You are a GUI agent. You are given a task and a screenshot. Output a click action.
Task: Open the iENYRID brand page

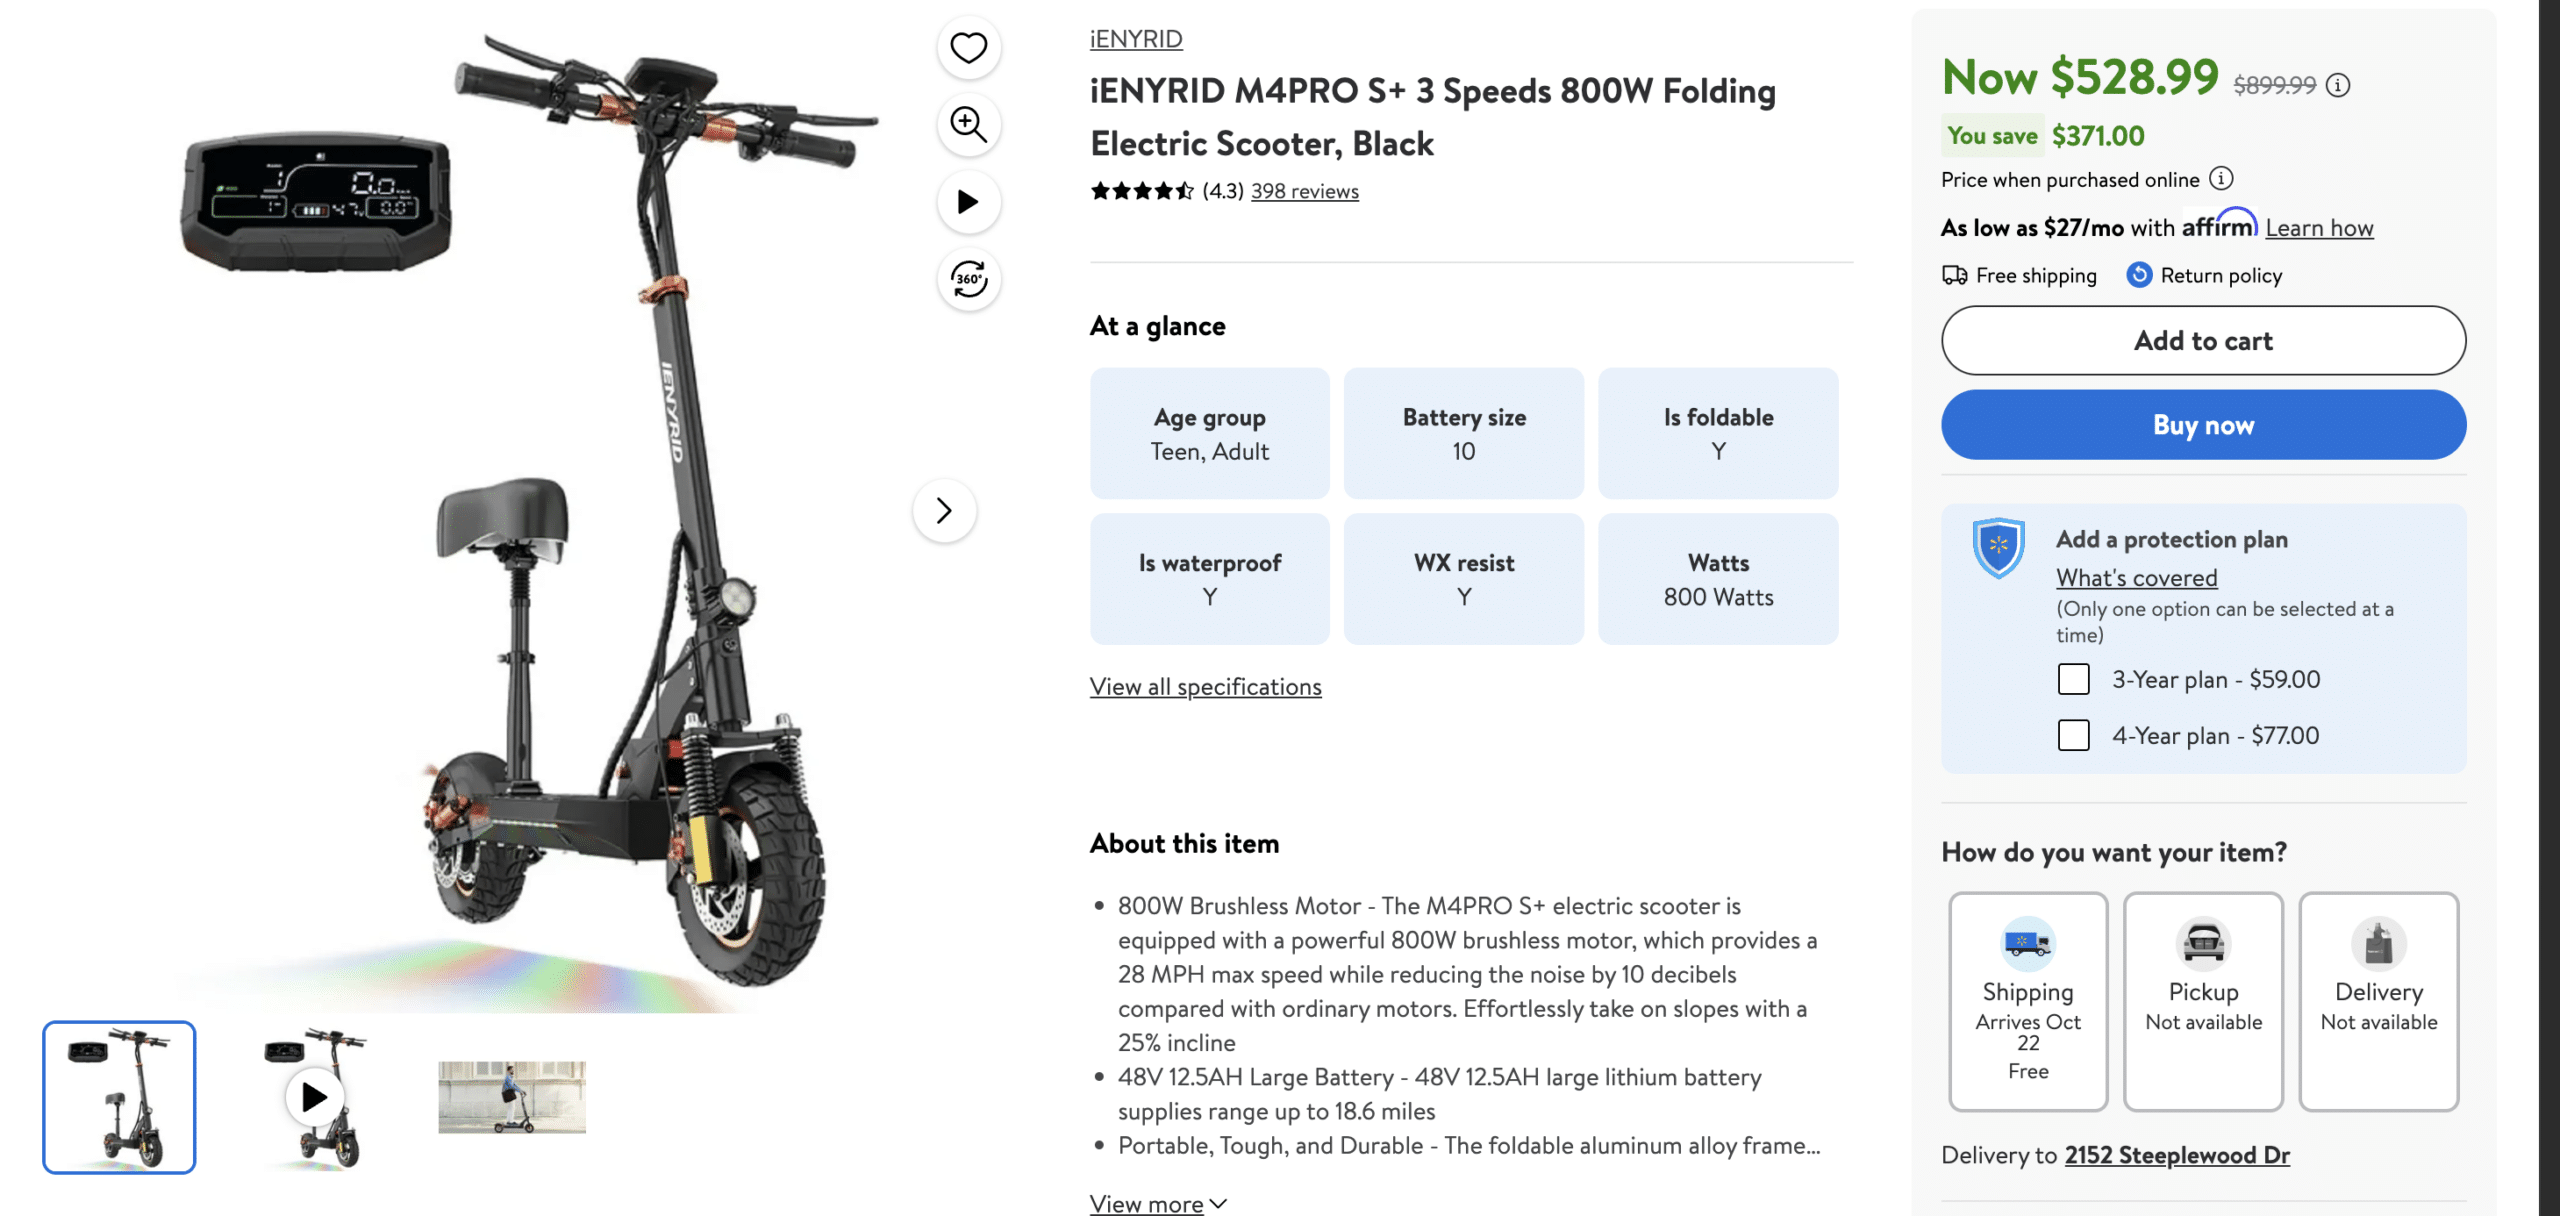(x=1135, y=38)
